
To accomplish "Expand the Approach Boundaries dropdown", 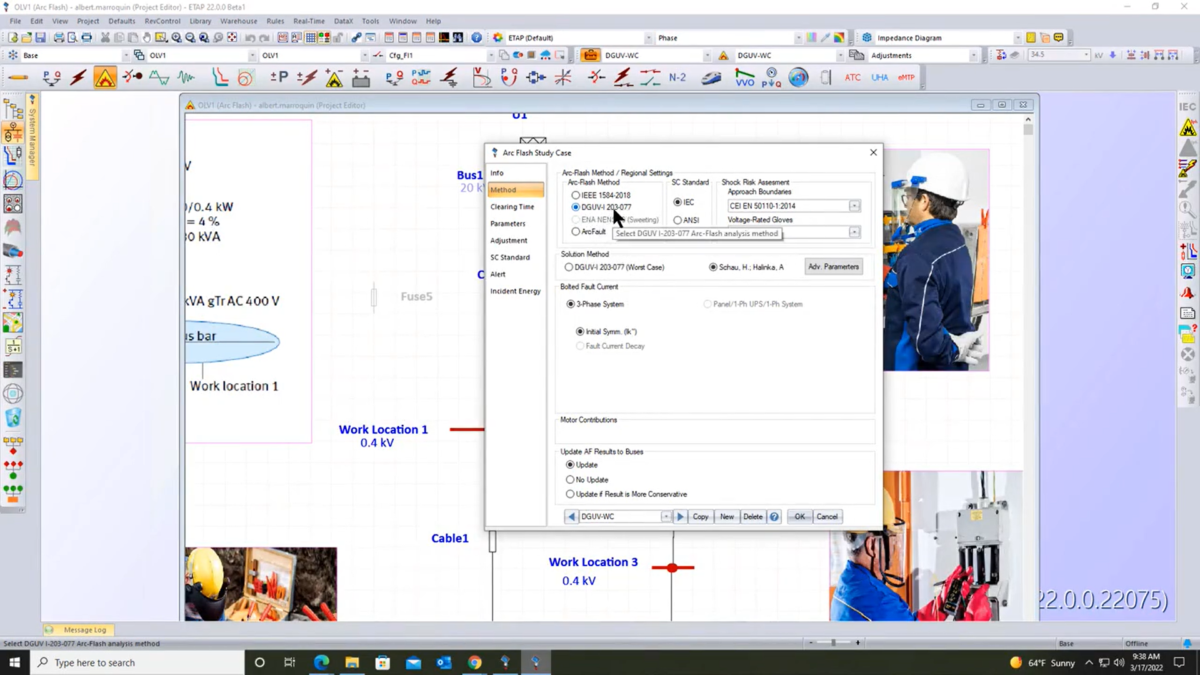I will (x=855, y=206).
